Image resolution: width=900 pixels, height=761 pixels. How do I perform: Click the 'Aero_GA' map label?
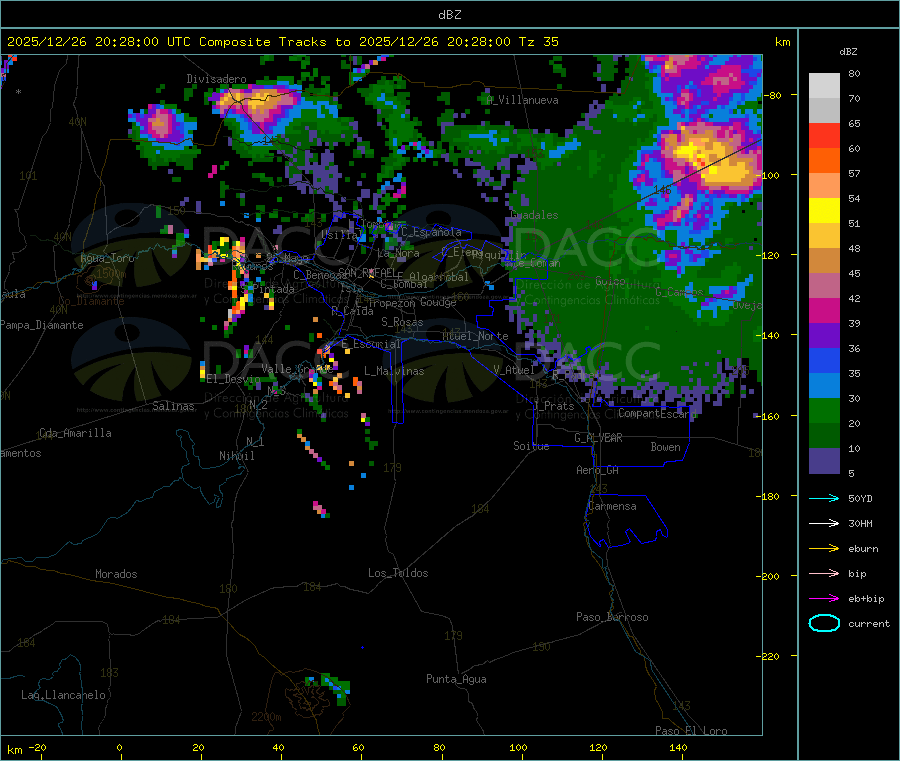point(597,470)
